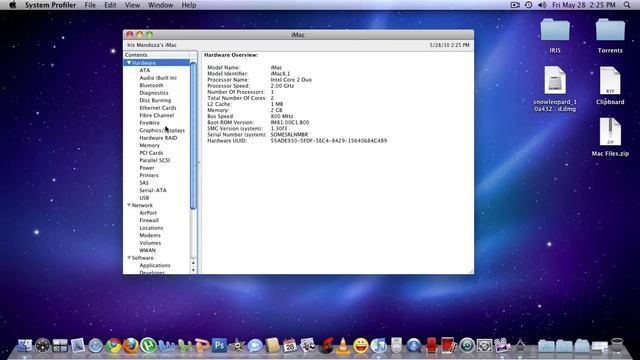The width and height of the screenshot is (640, 360).
Task: Select Ethernet Cards in the sidebar
Action: coord(157,108)
